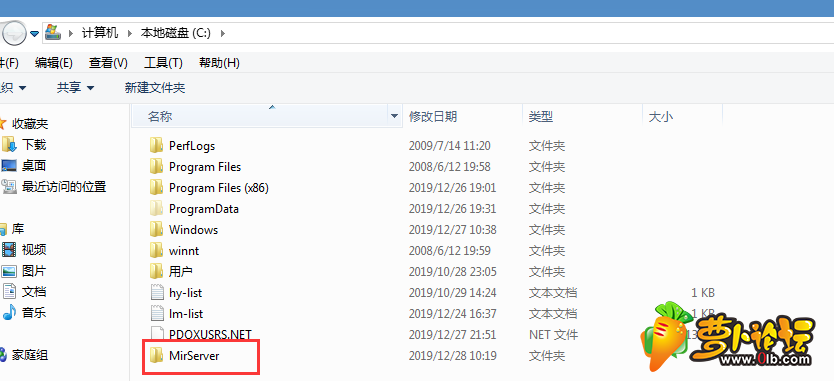Select the hy-list text file icon

click(156, 293)
